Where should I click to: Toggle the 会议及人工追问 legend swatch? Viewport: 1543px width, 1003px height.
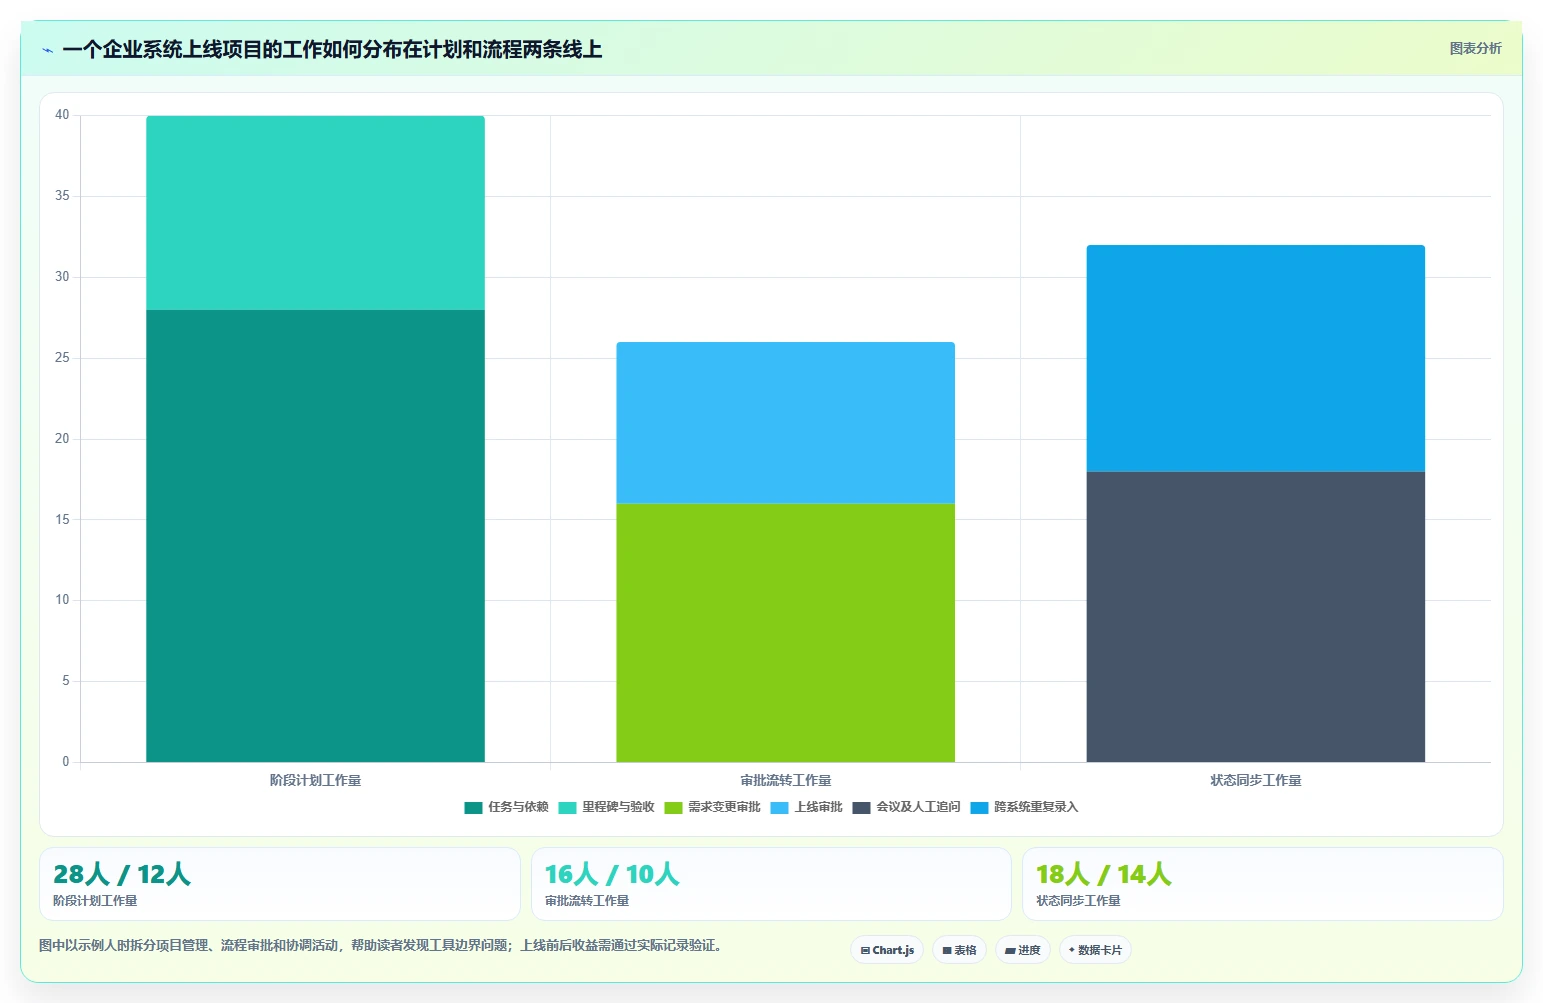tap(861, 808)
